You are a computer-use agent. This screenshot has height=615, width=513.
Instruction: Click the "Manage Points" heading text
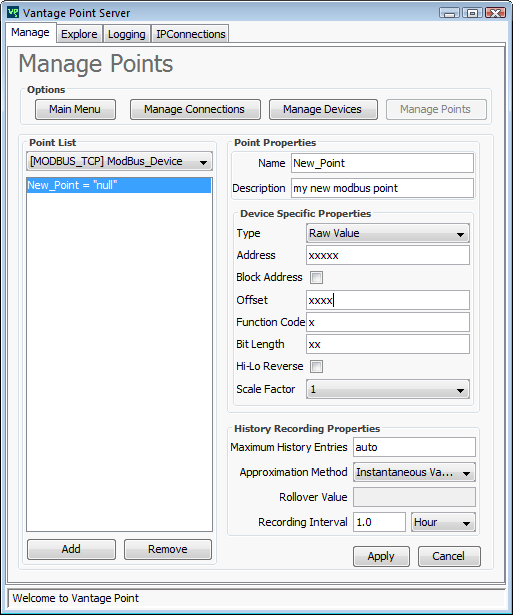pos(96,64)
